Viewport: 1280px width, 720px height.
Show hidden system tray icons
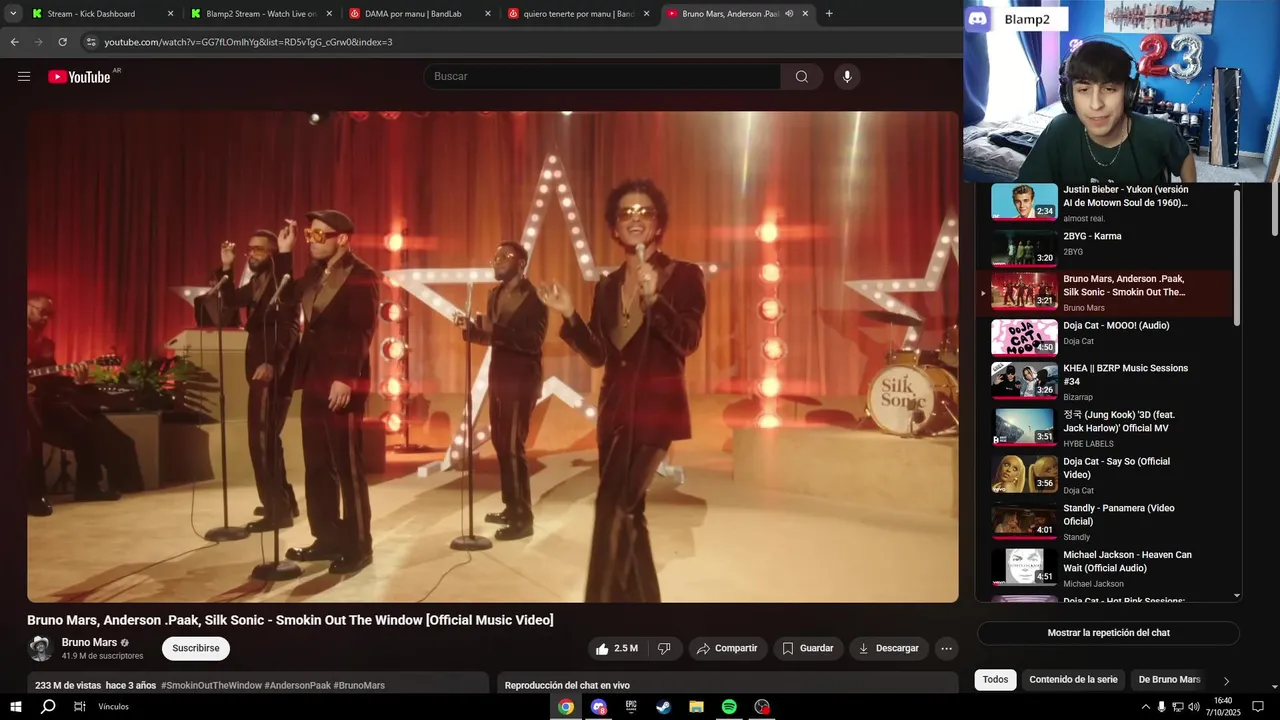1145,707
